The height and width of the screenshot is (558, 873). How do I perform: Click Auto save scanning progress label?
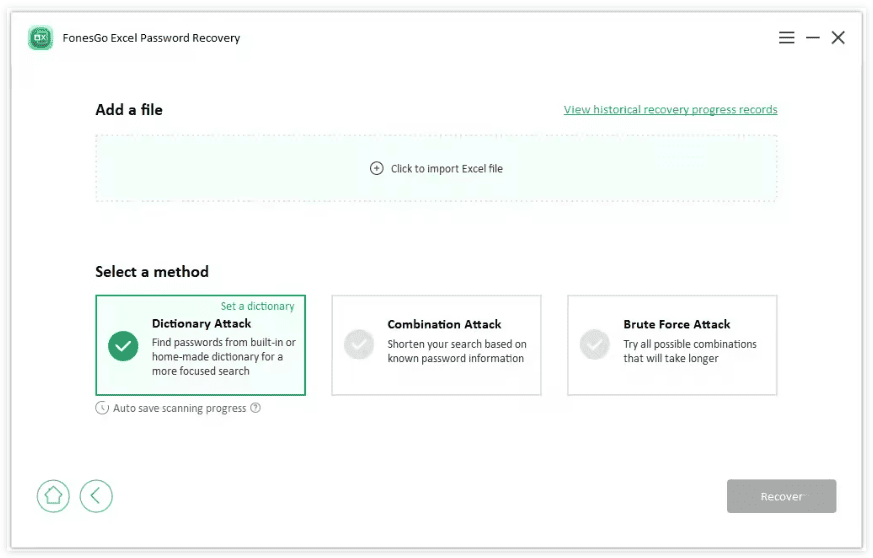point(179,408)
